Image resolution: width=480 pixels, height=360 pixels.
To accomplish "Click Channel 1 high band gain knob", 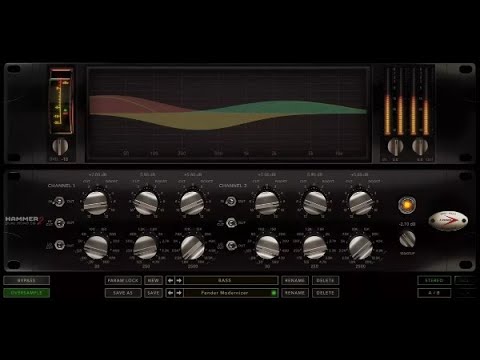I will (192, 203).
